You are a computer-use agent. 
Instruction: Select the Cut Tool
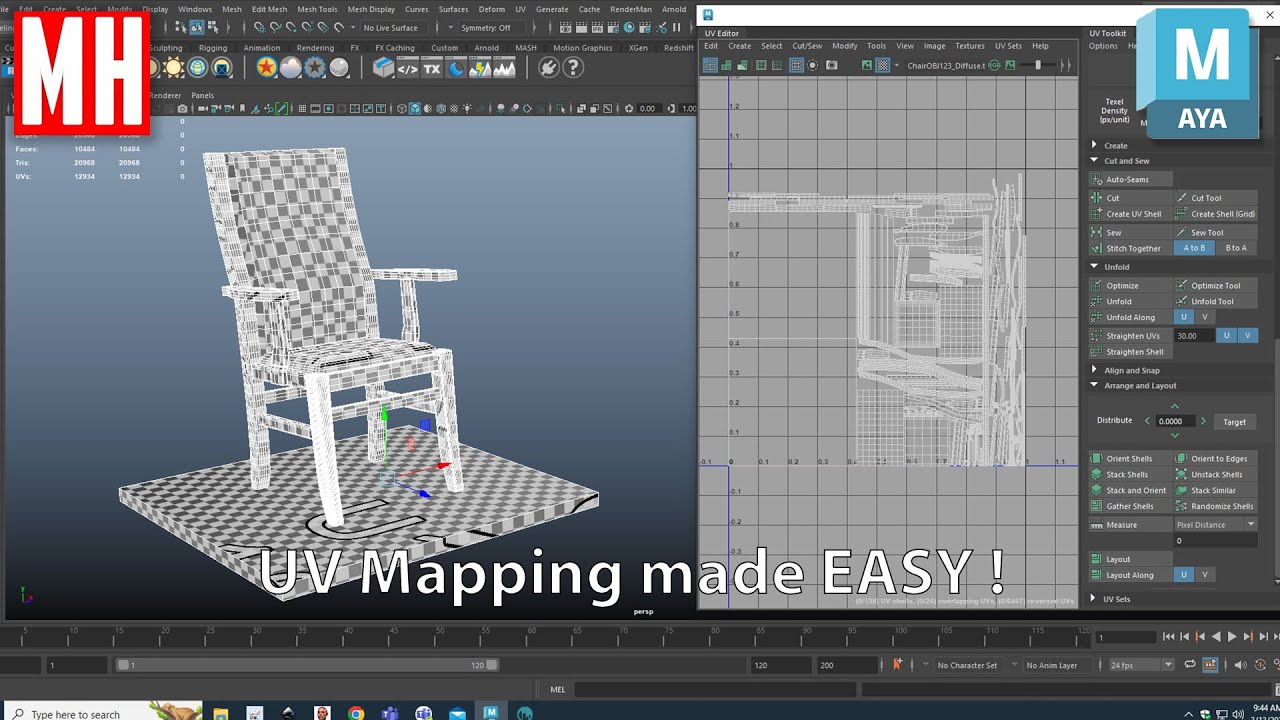(1215, 198)
